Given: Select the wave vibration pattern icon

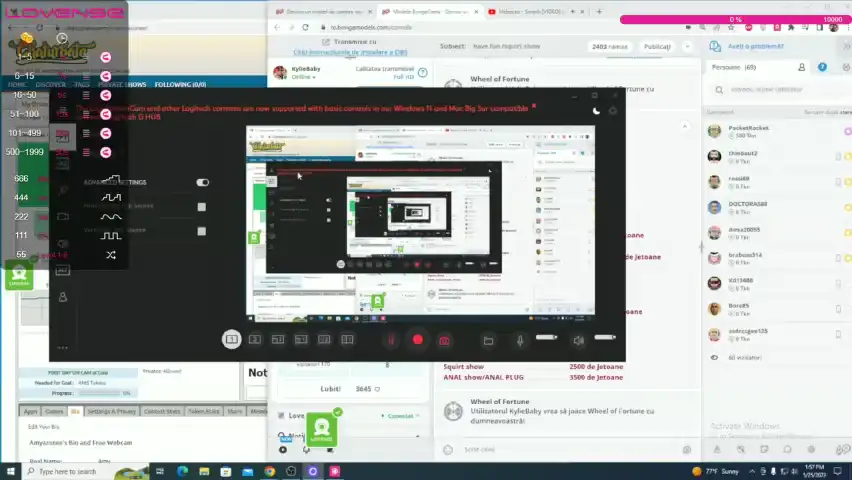Looking at the screenshot, I should pyautogui.click(x=111, y=216).
